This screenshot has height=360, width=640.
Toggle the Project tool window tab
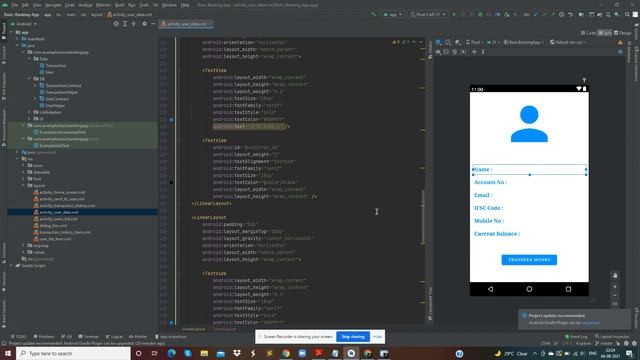[4, 31]
